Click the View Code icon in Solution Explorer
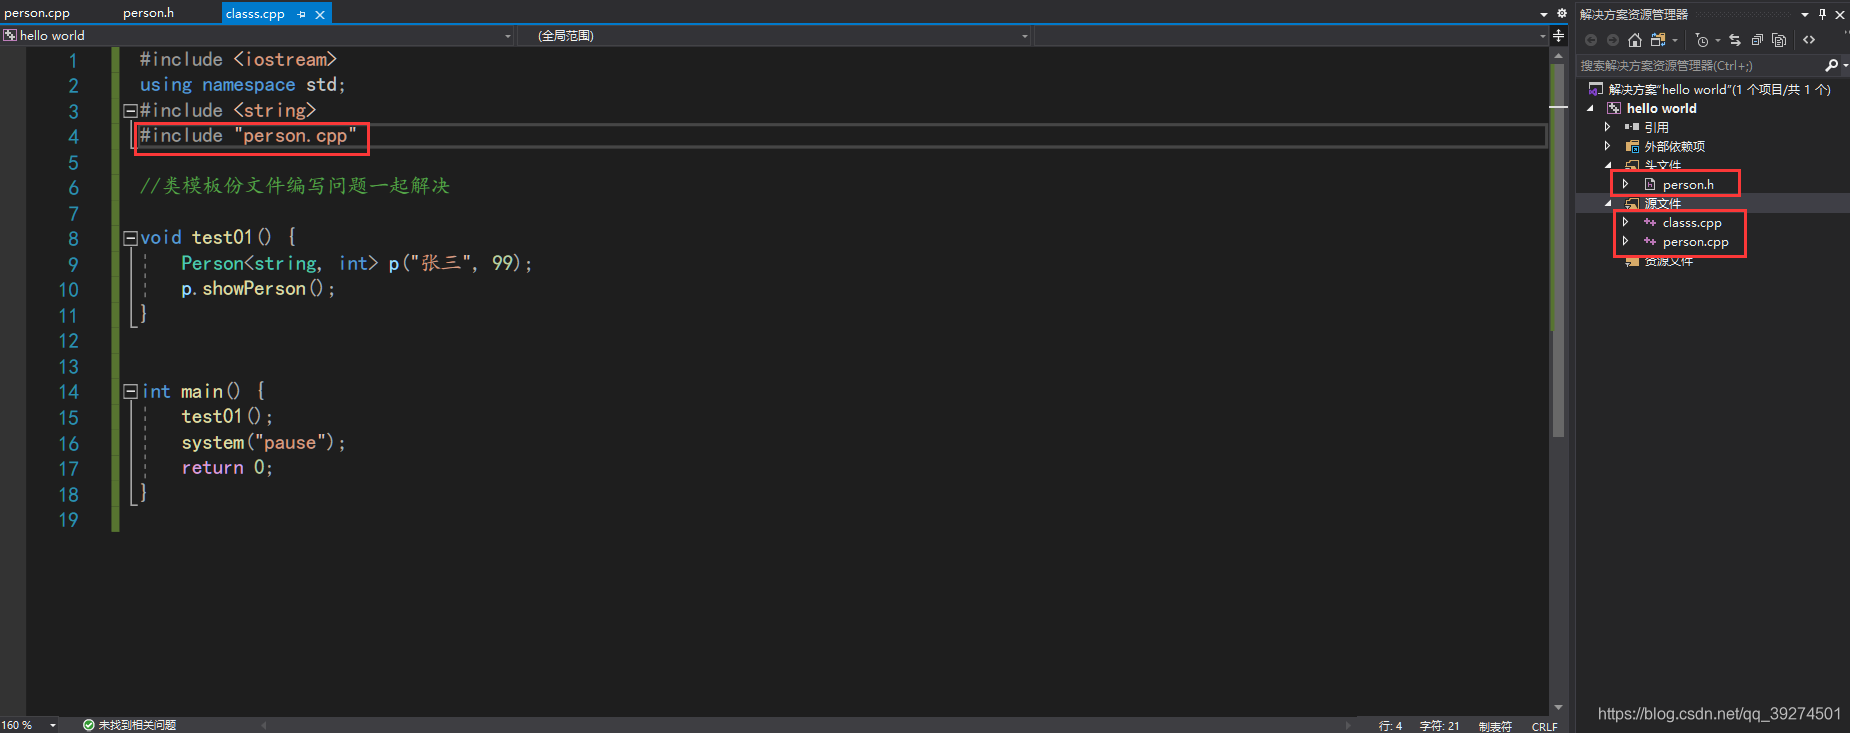Screen dimensions: 1850x733 pyautogui.click(x=1809, y=40)
